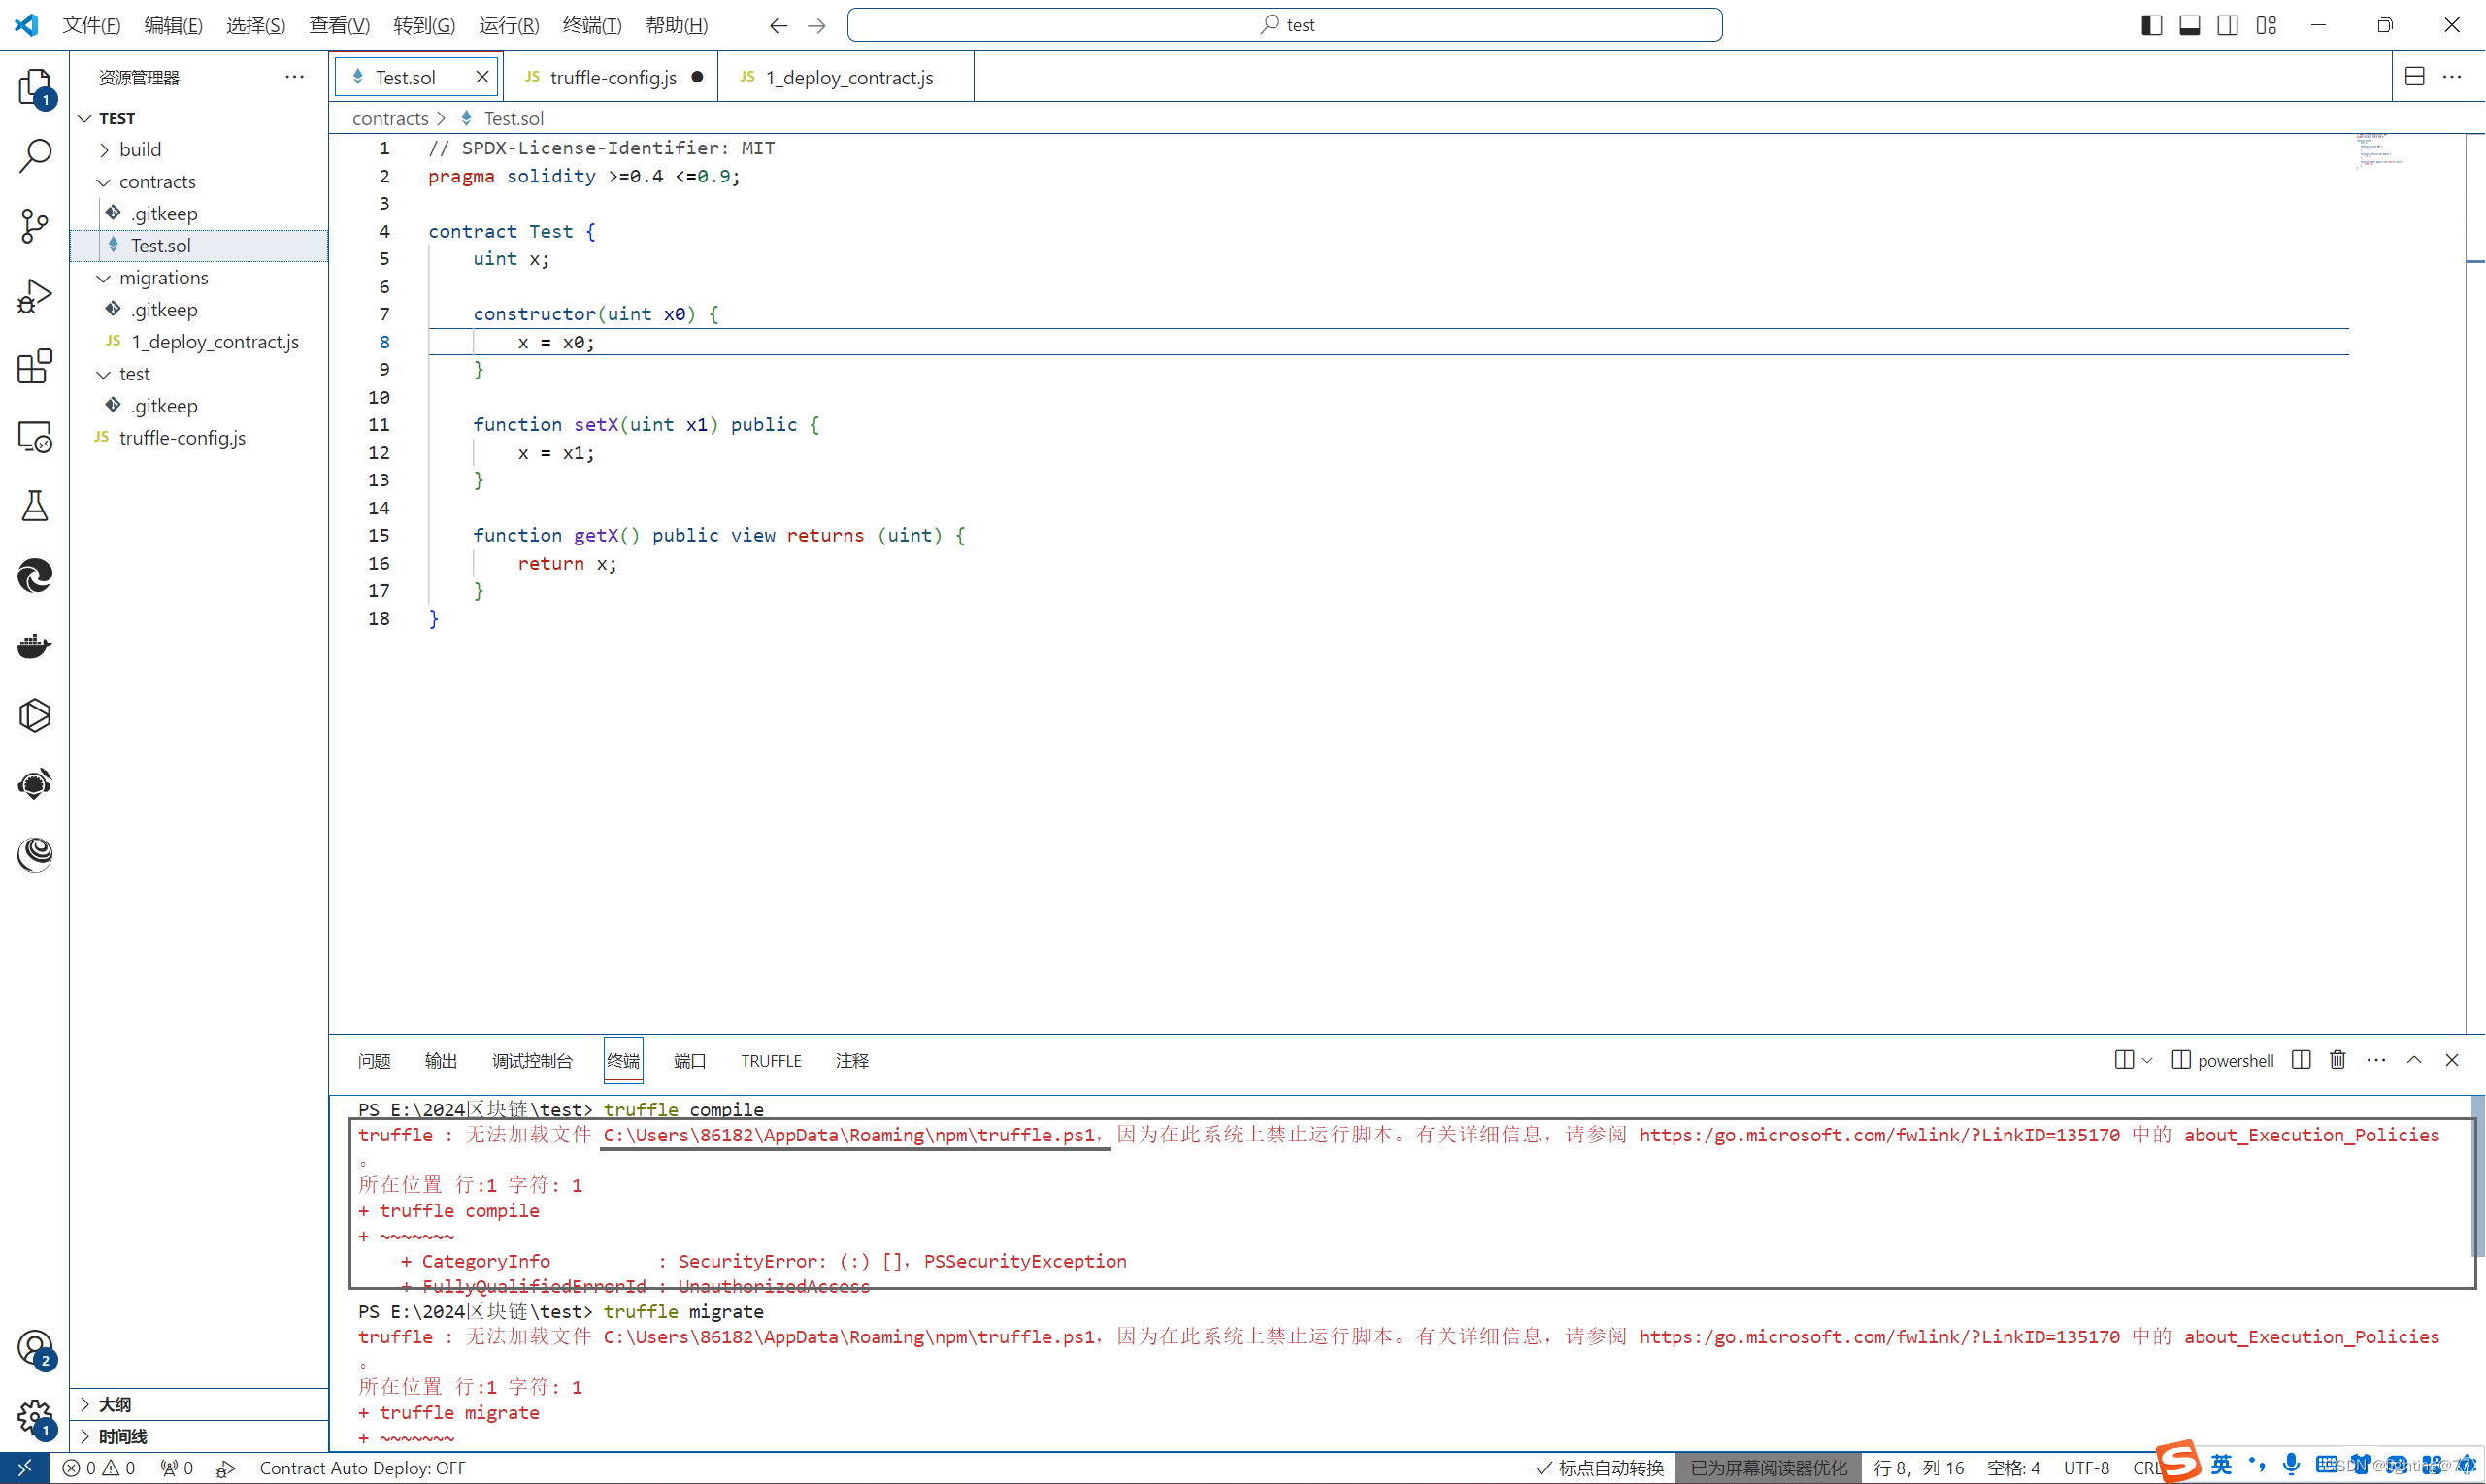The image size is (2486, 1484).
Task: Expand the build folder
Action: tap(140, 149)
